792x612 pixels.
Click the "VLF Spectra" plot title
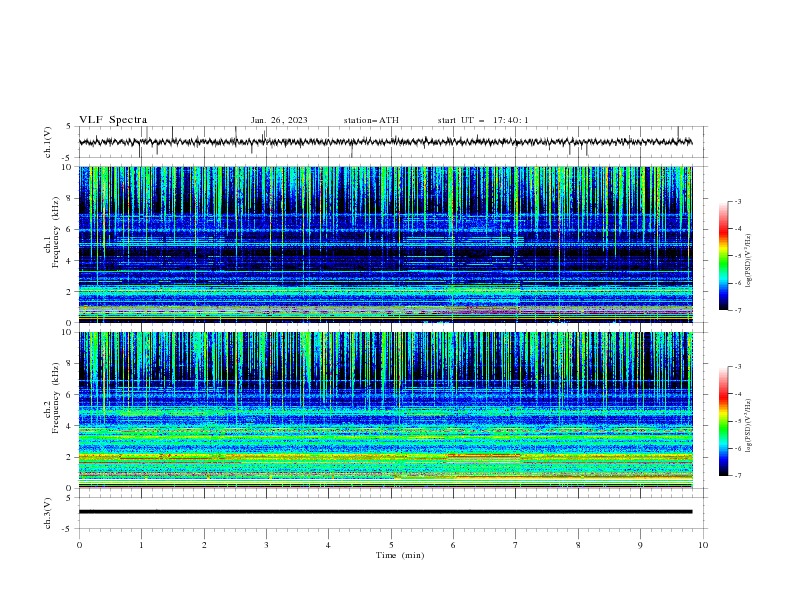click(113, 120)
